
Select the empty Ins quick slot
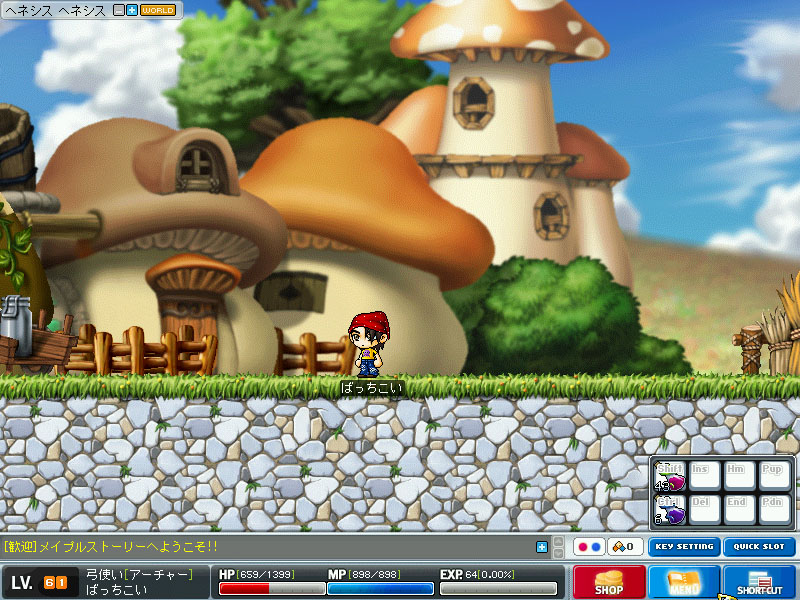tap(702, 477)
